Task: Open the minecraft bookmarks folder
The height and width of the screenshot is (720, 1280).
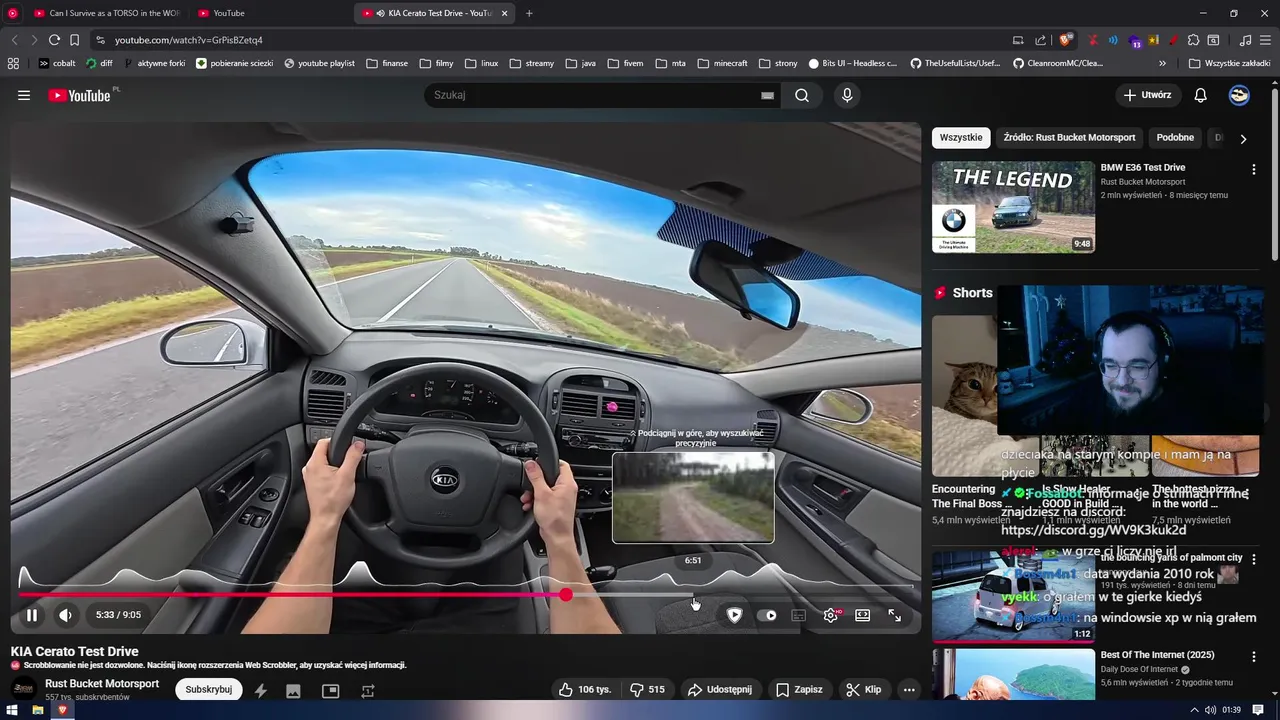Action: 722,63
